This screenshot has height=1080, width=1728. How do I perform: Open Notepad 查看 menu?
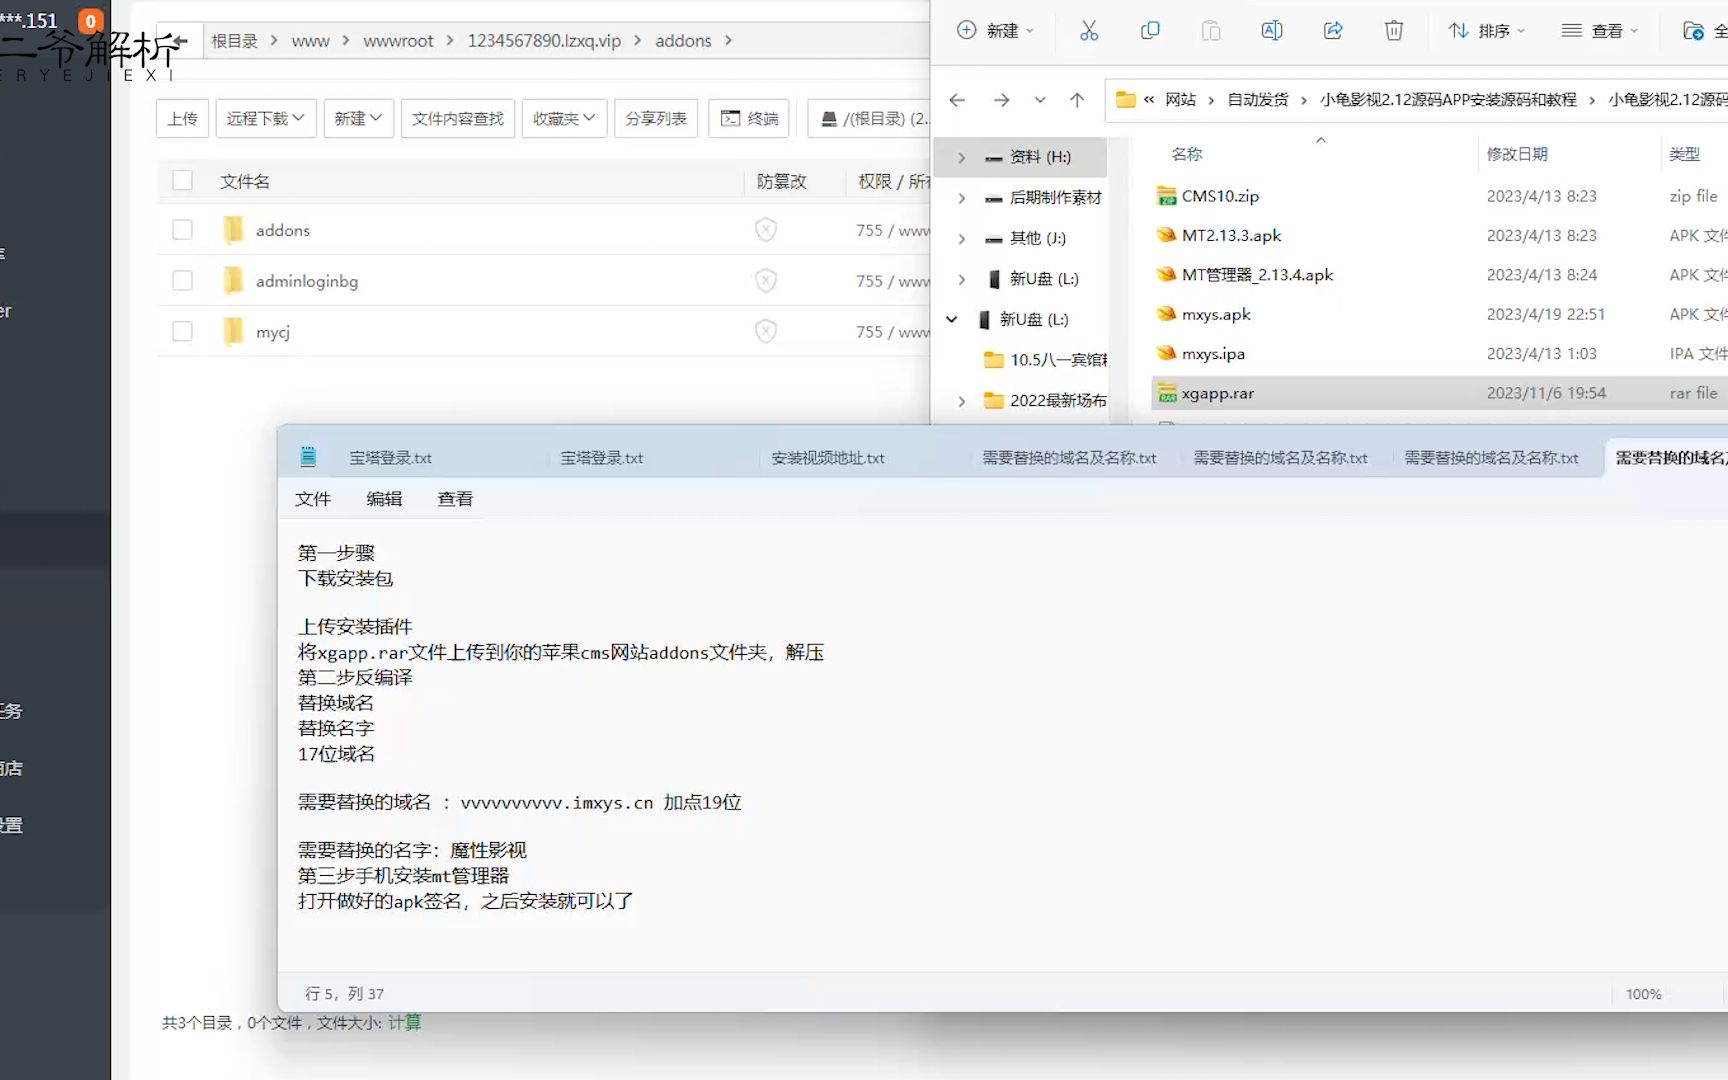click(455, 499)
